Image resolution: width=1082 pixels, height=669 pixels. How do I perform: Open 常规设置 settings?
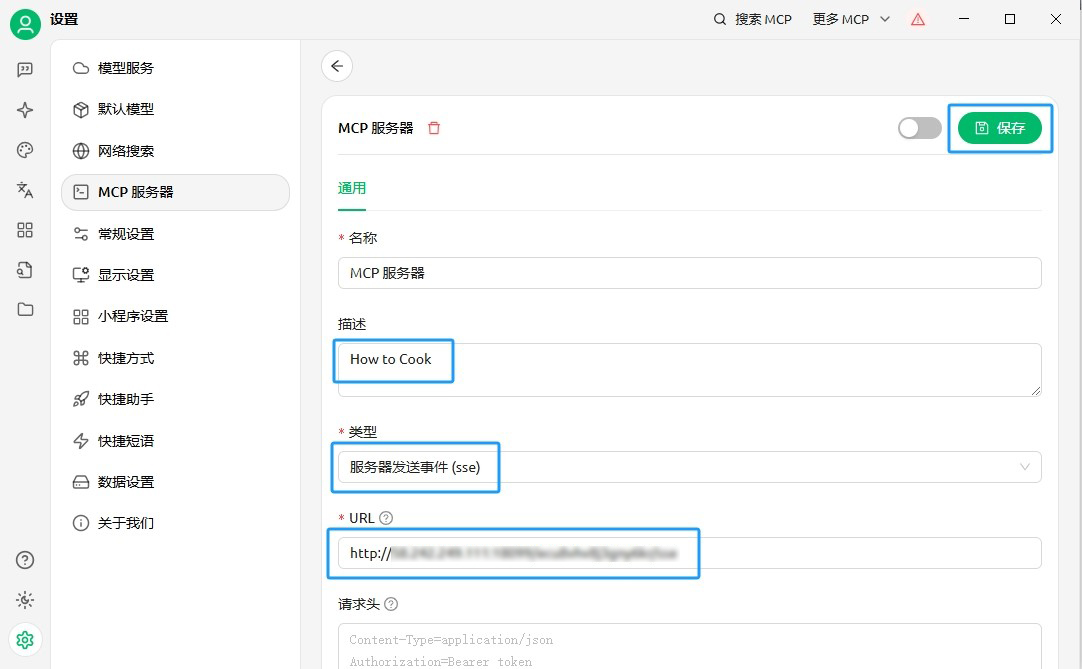point(175,234)
